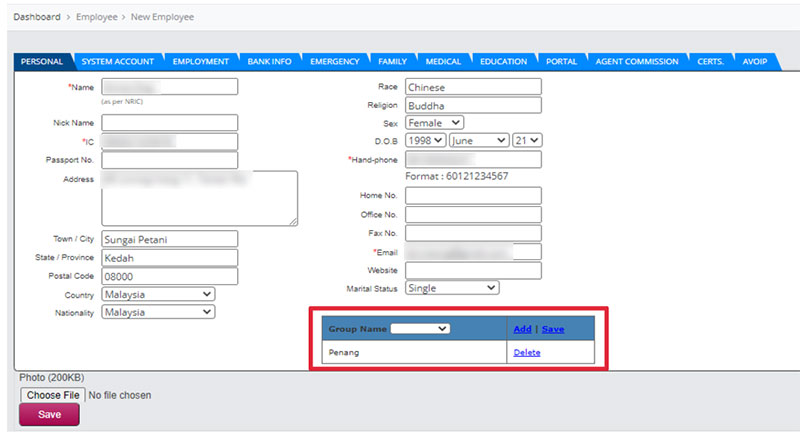
Task: Select the Emergency tab
Action: [334, 62]
